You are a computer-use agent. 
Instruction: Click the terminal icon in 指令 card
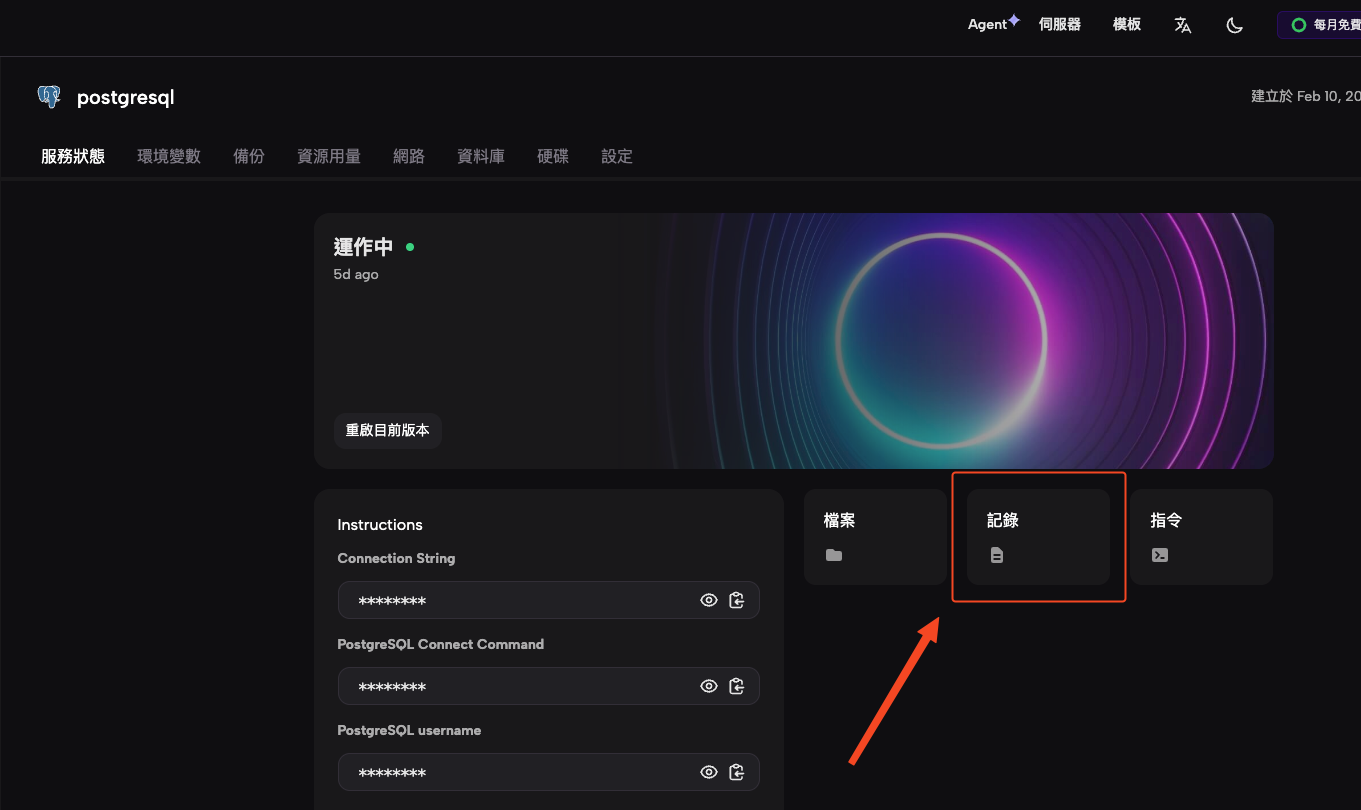tap(1160, 555)
